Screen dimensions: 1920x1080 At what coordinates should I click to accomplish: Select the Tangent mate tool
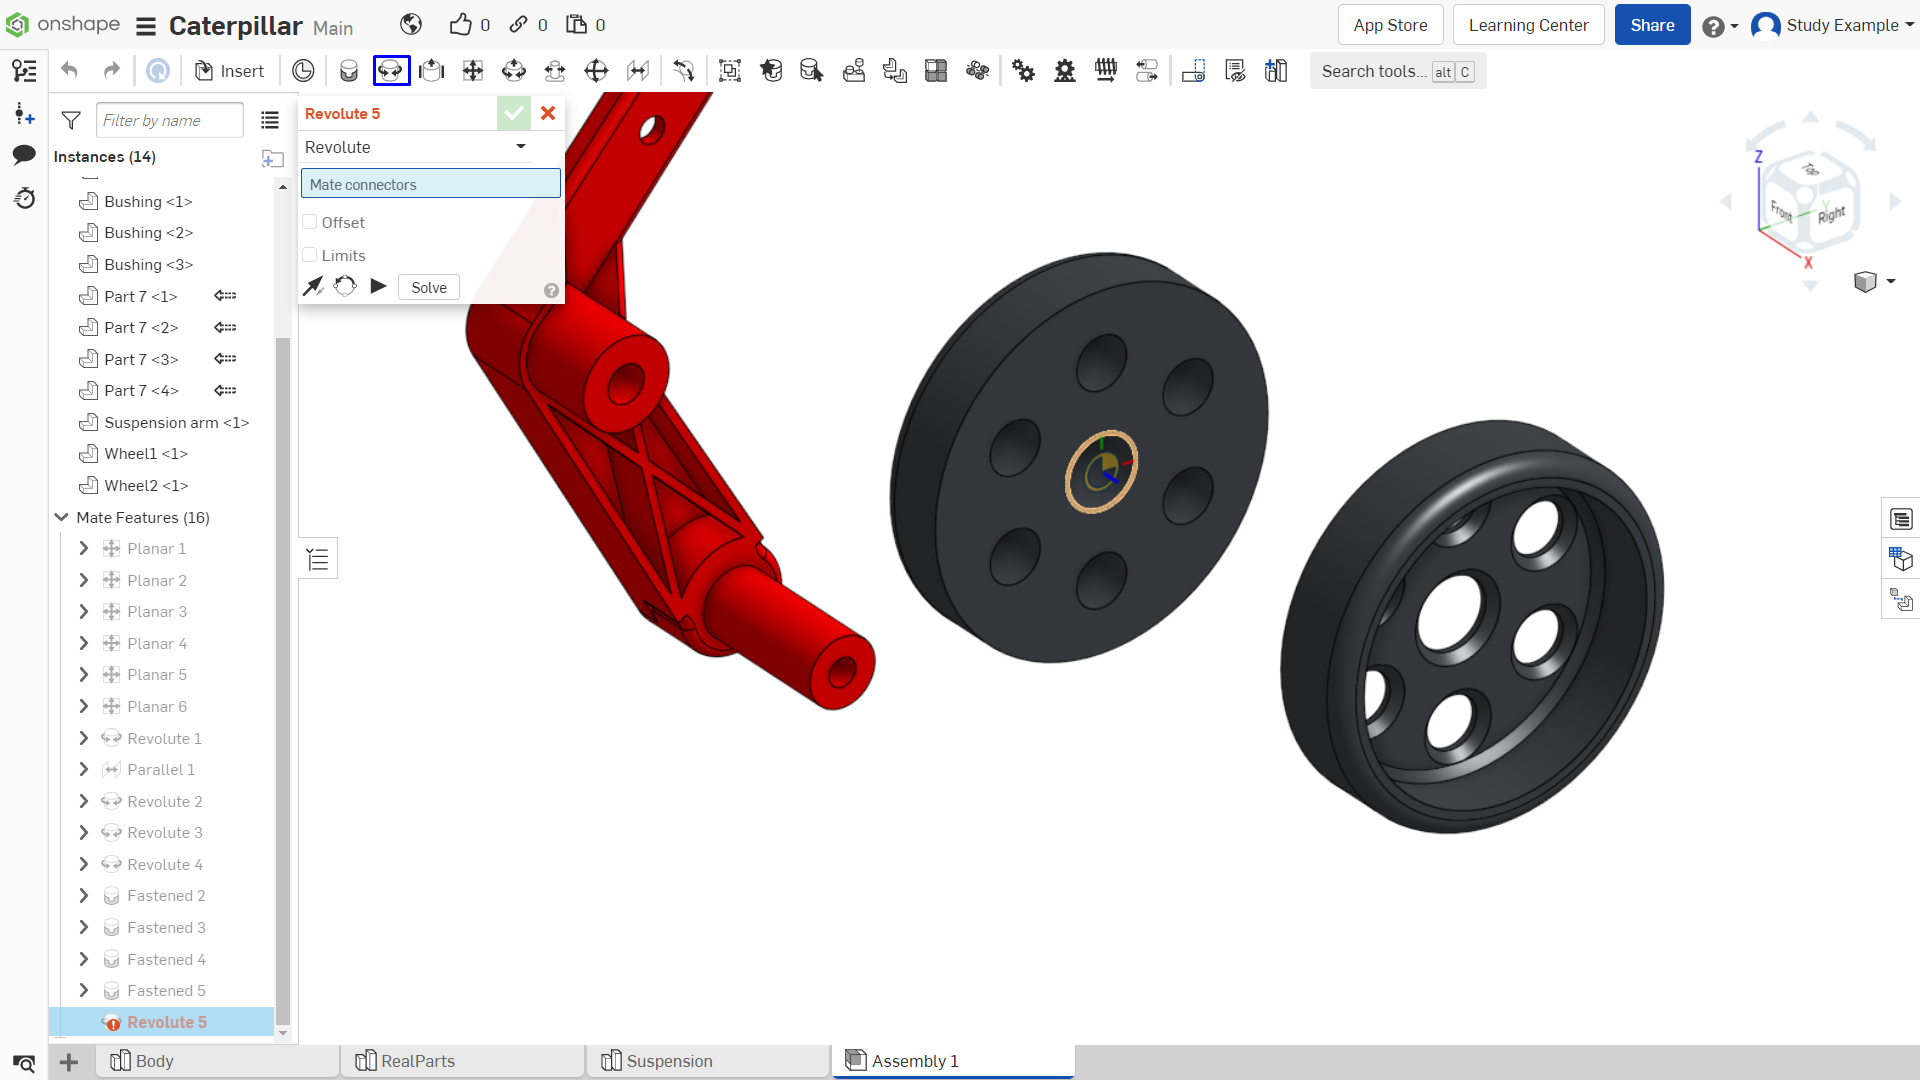pos(684,71)
